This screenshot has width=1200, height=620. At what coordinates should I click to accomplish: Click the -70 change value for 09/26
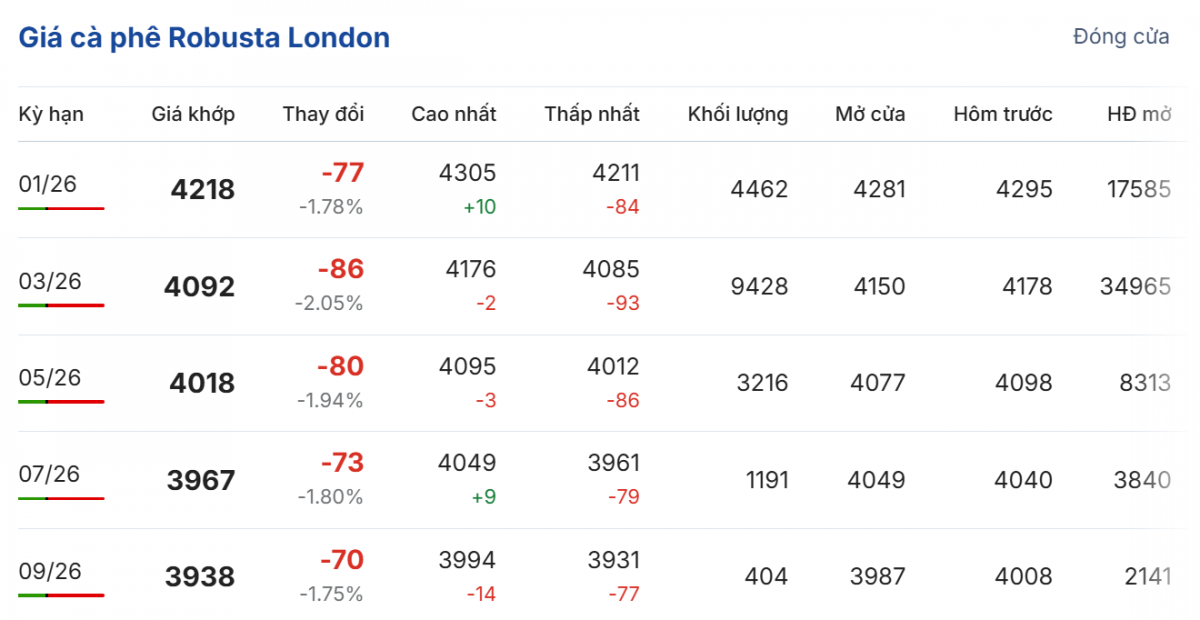tap(341, 559)
